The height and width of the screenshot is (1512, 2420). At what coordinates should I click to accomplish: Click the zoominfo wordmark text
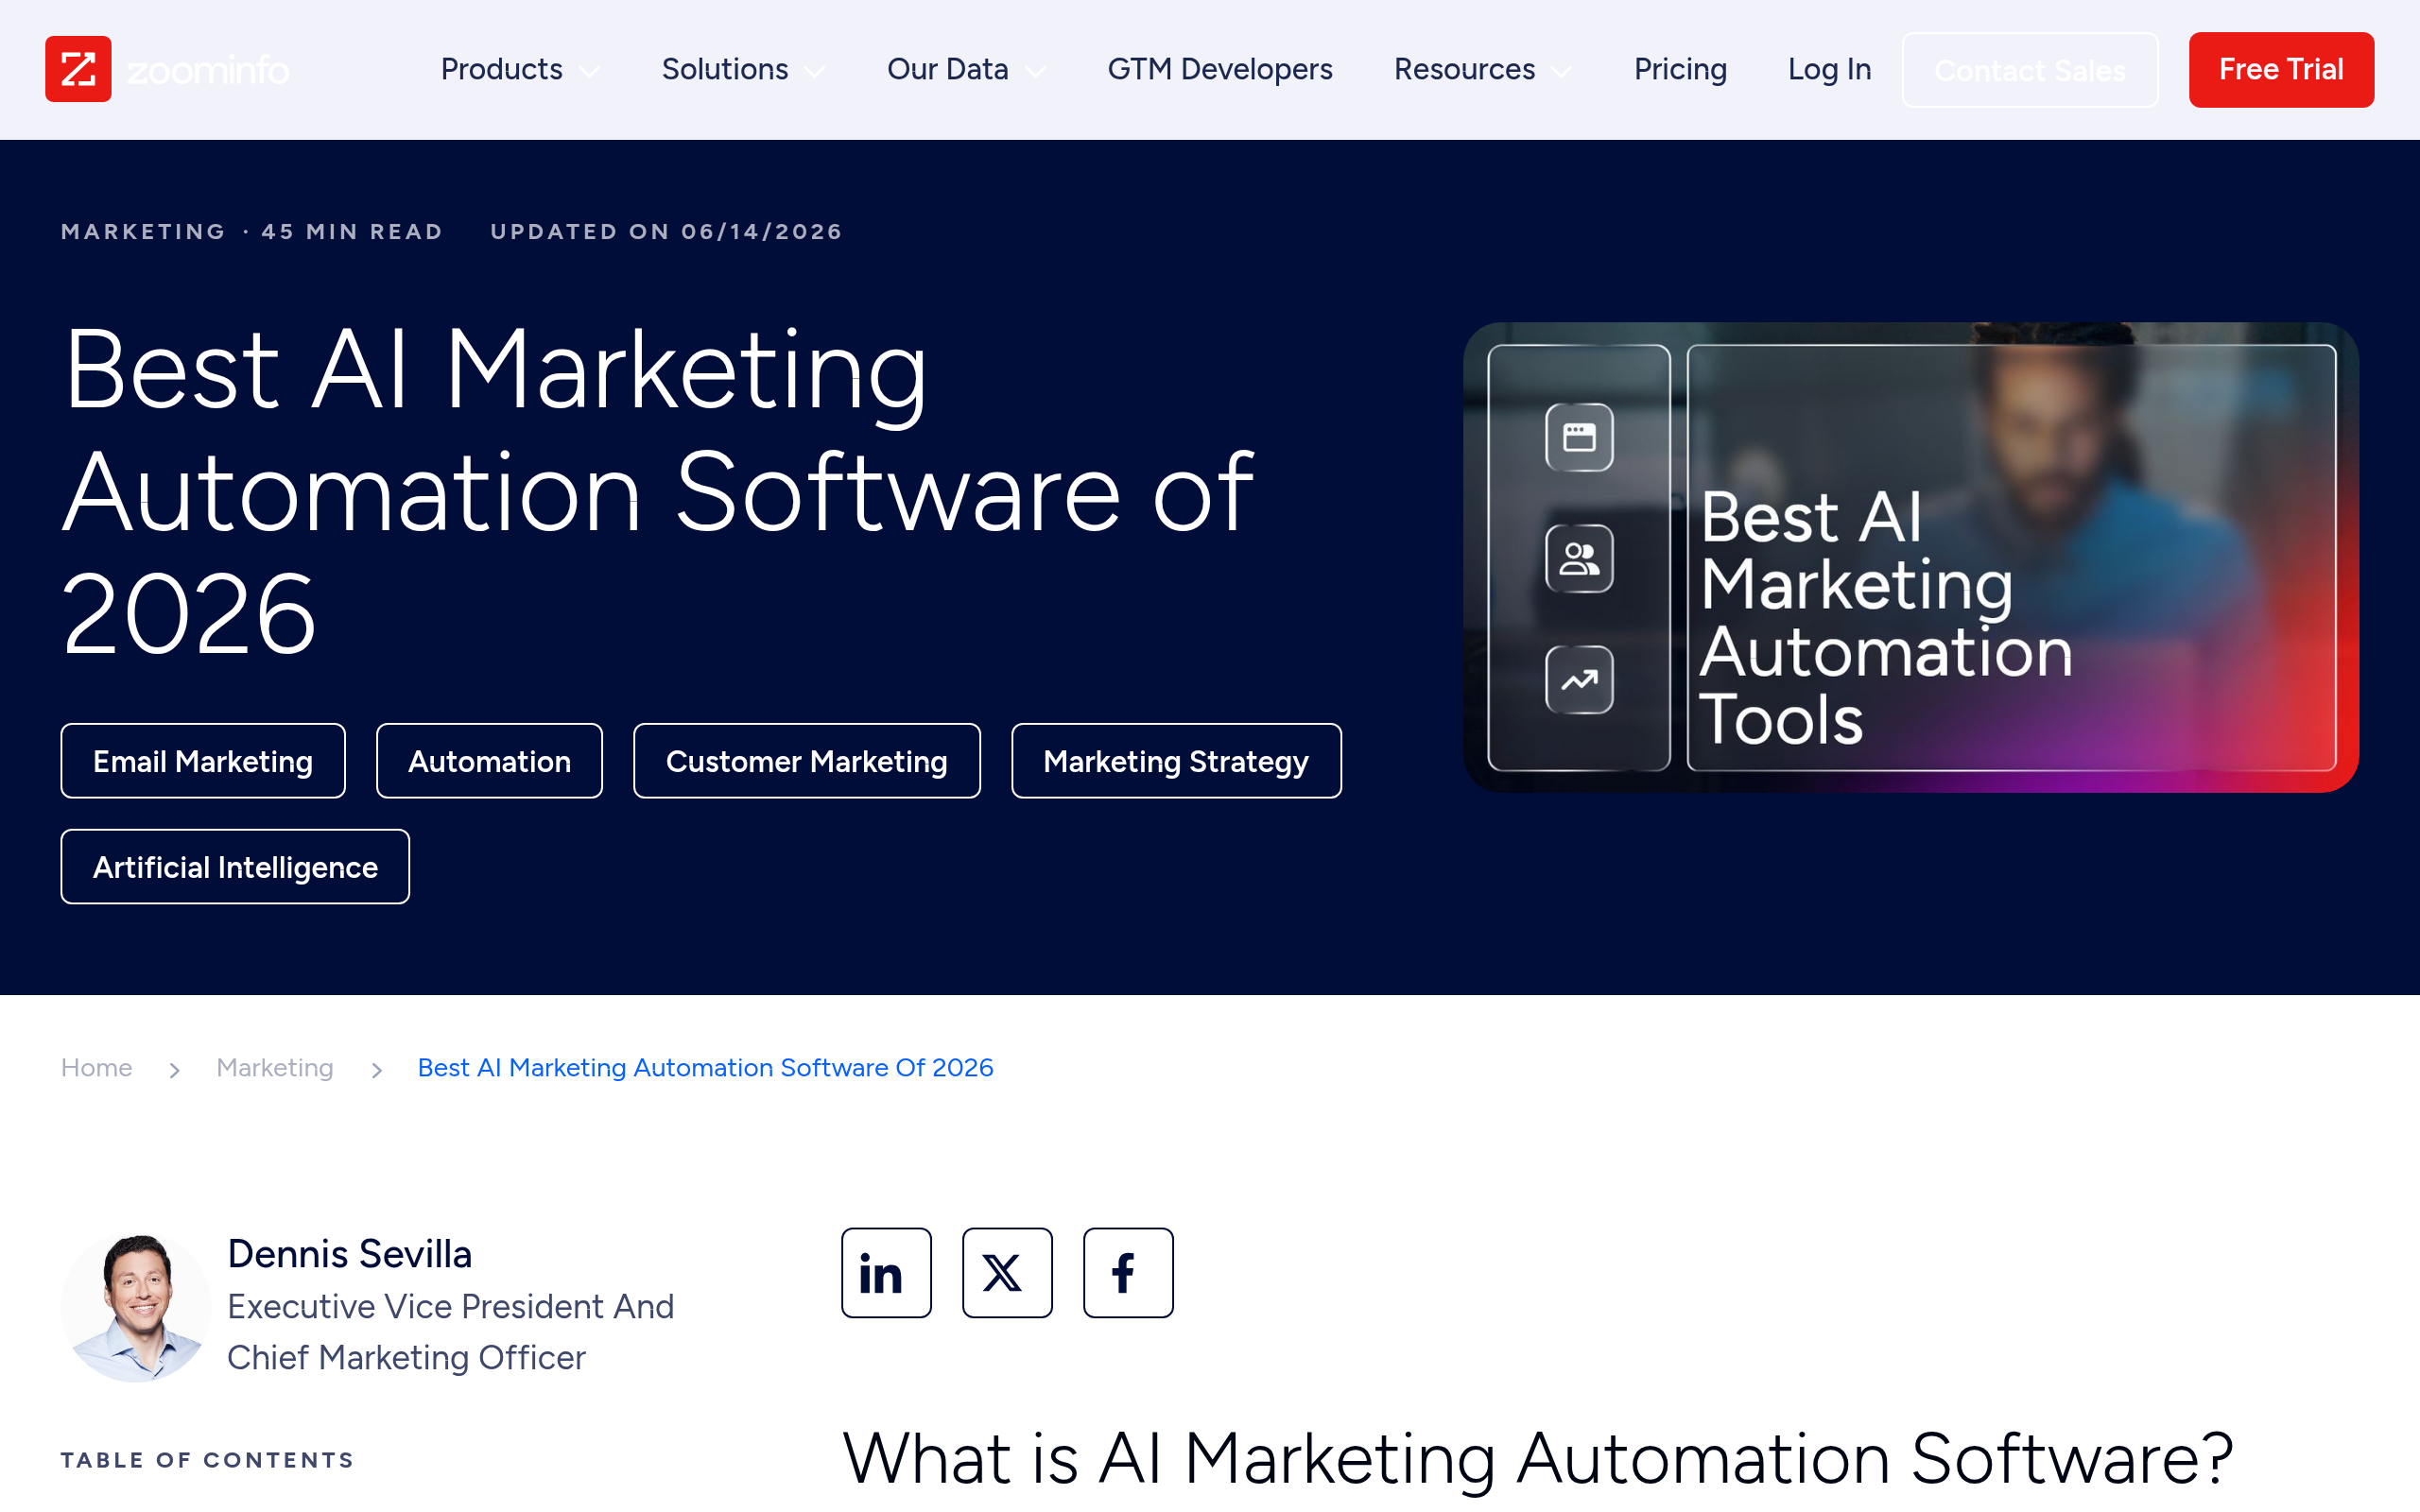(x=208, y=70)
